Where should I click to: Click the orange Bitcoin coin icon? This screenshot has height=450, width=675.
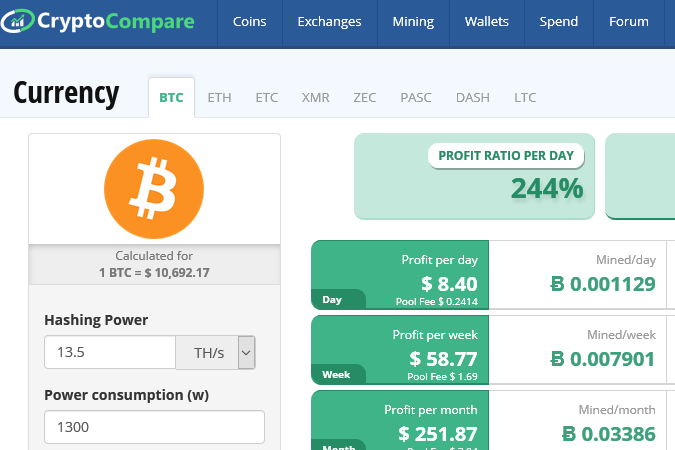(154, 188)
